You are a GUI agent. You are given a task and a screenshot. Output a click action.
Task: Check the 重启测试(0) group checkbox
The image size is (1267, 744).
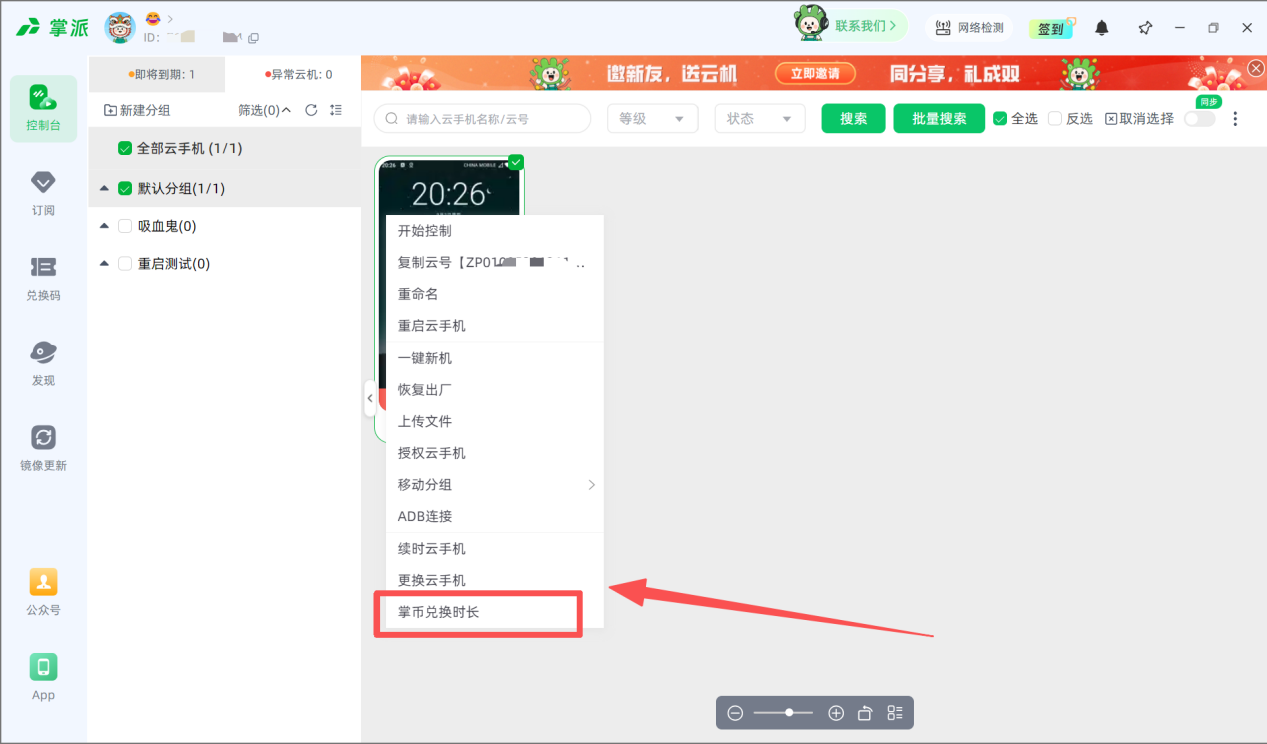tap(125, 264)
